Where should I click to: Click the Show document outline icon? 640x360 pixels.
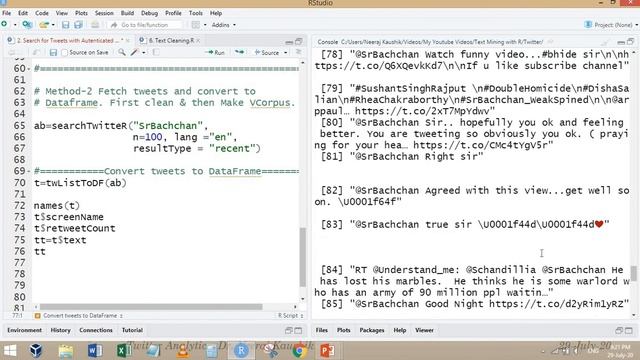click(x=298, y=52)
